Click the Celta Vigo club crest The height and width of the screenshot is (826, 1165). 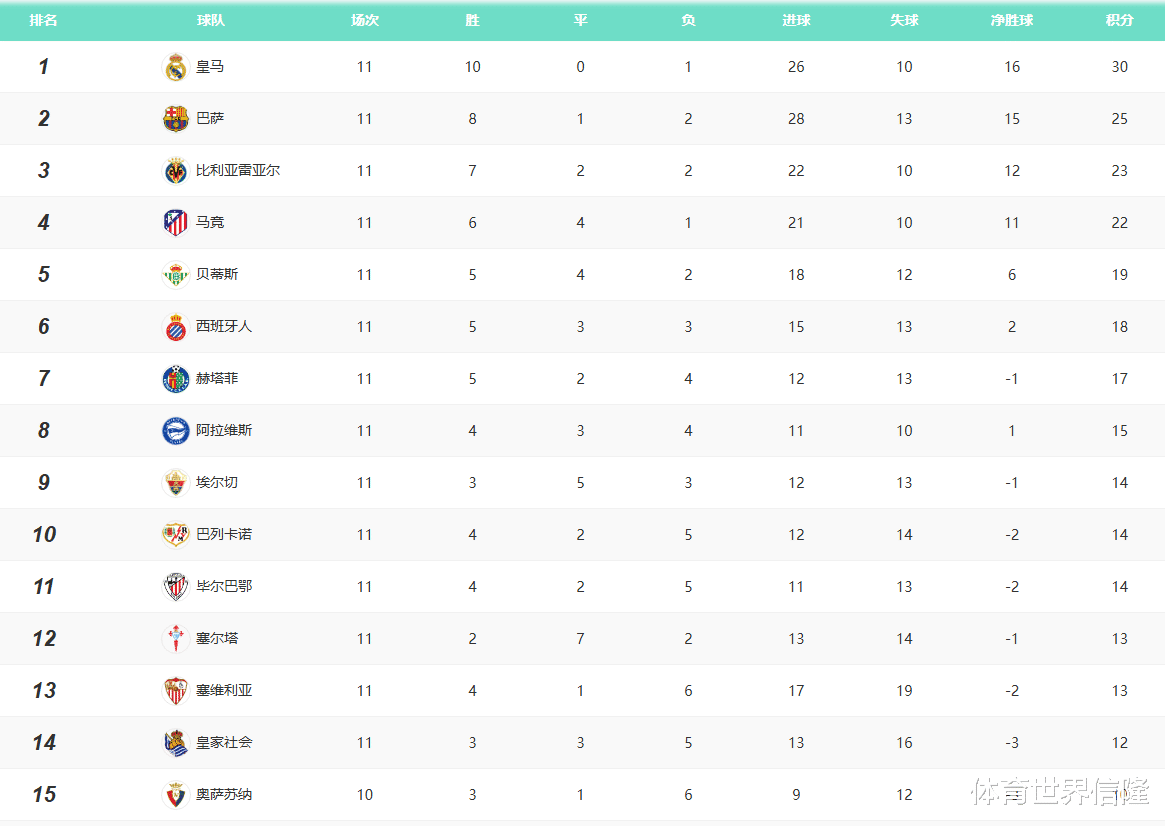175,639
